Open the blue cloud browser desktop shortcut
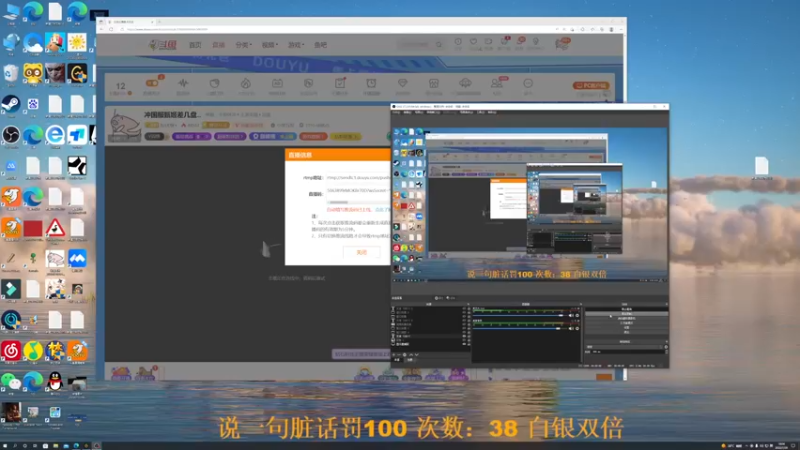The width and height of the screenshot is (800, 450). pyautogui.click(x=33, y=43)
